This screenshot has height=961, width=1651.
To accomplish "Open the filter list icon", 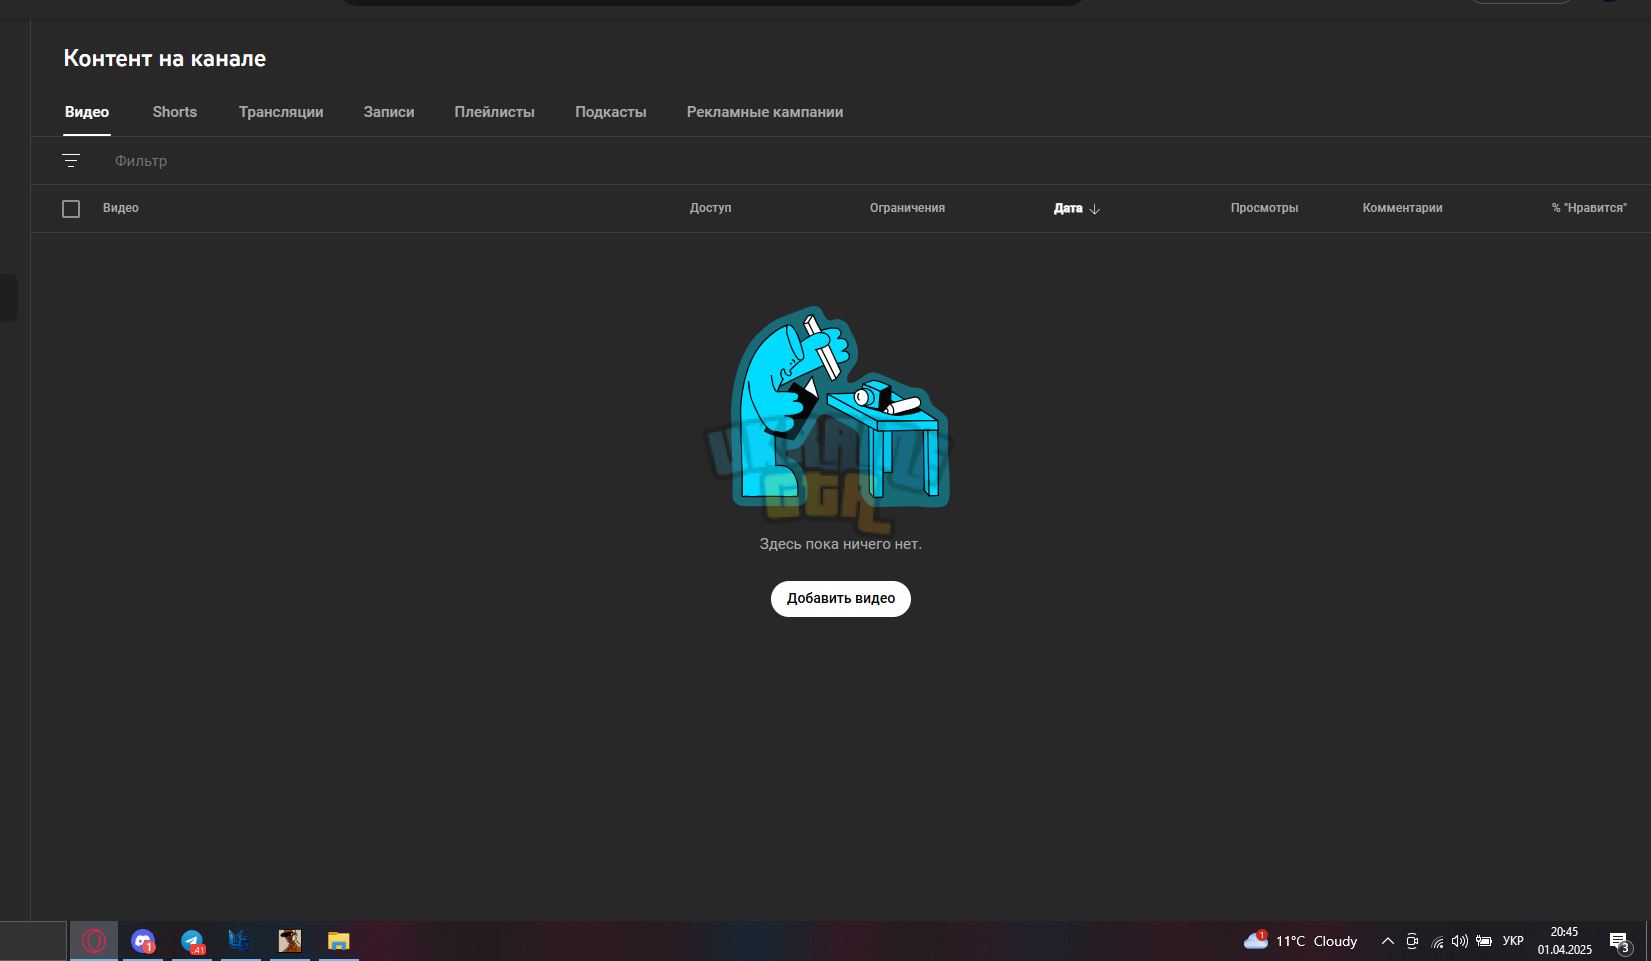I will 71,161.
